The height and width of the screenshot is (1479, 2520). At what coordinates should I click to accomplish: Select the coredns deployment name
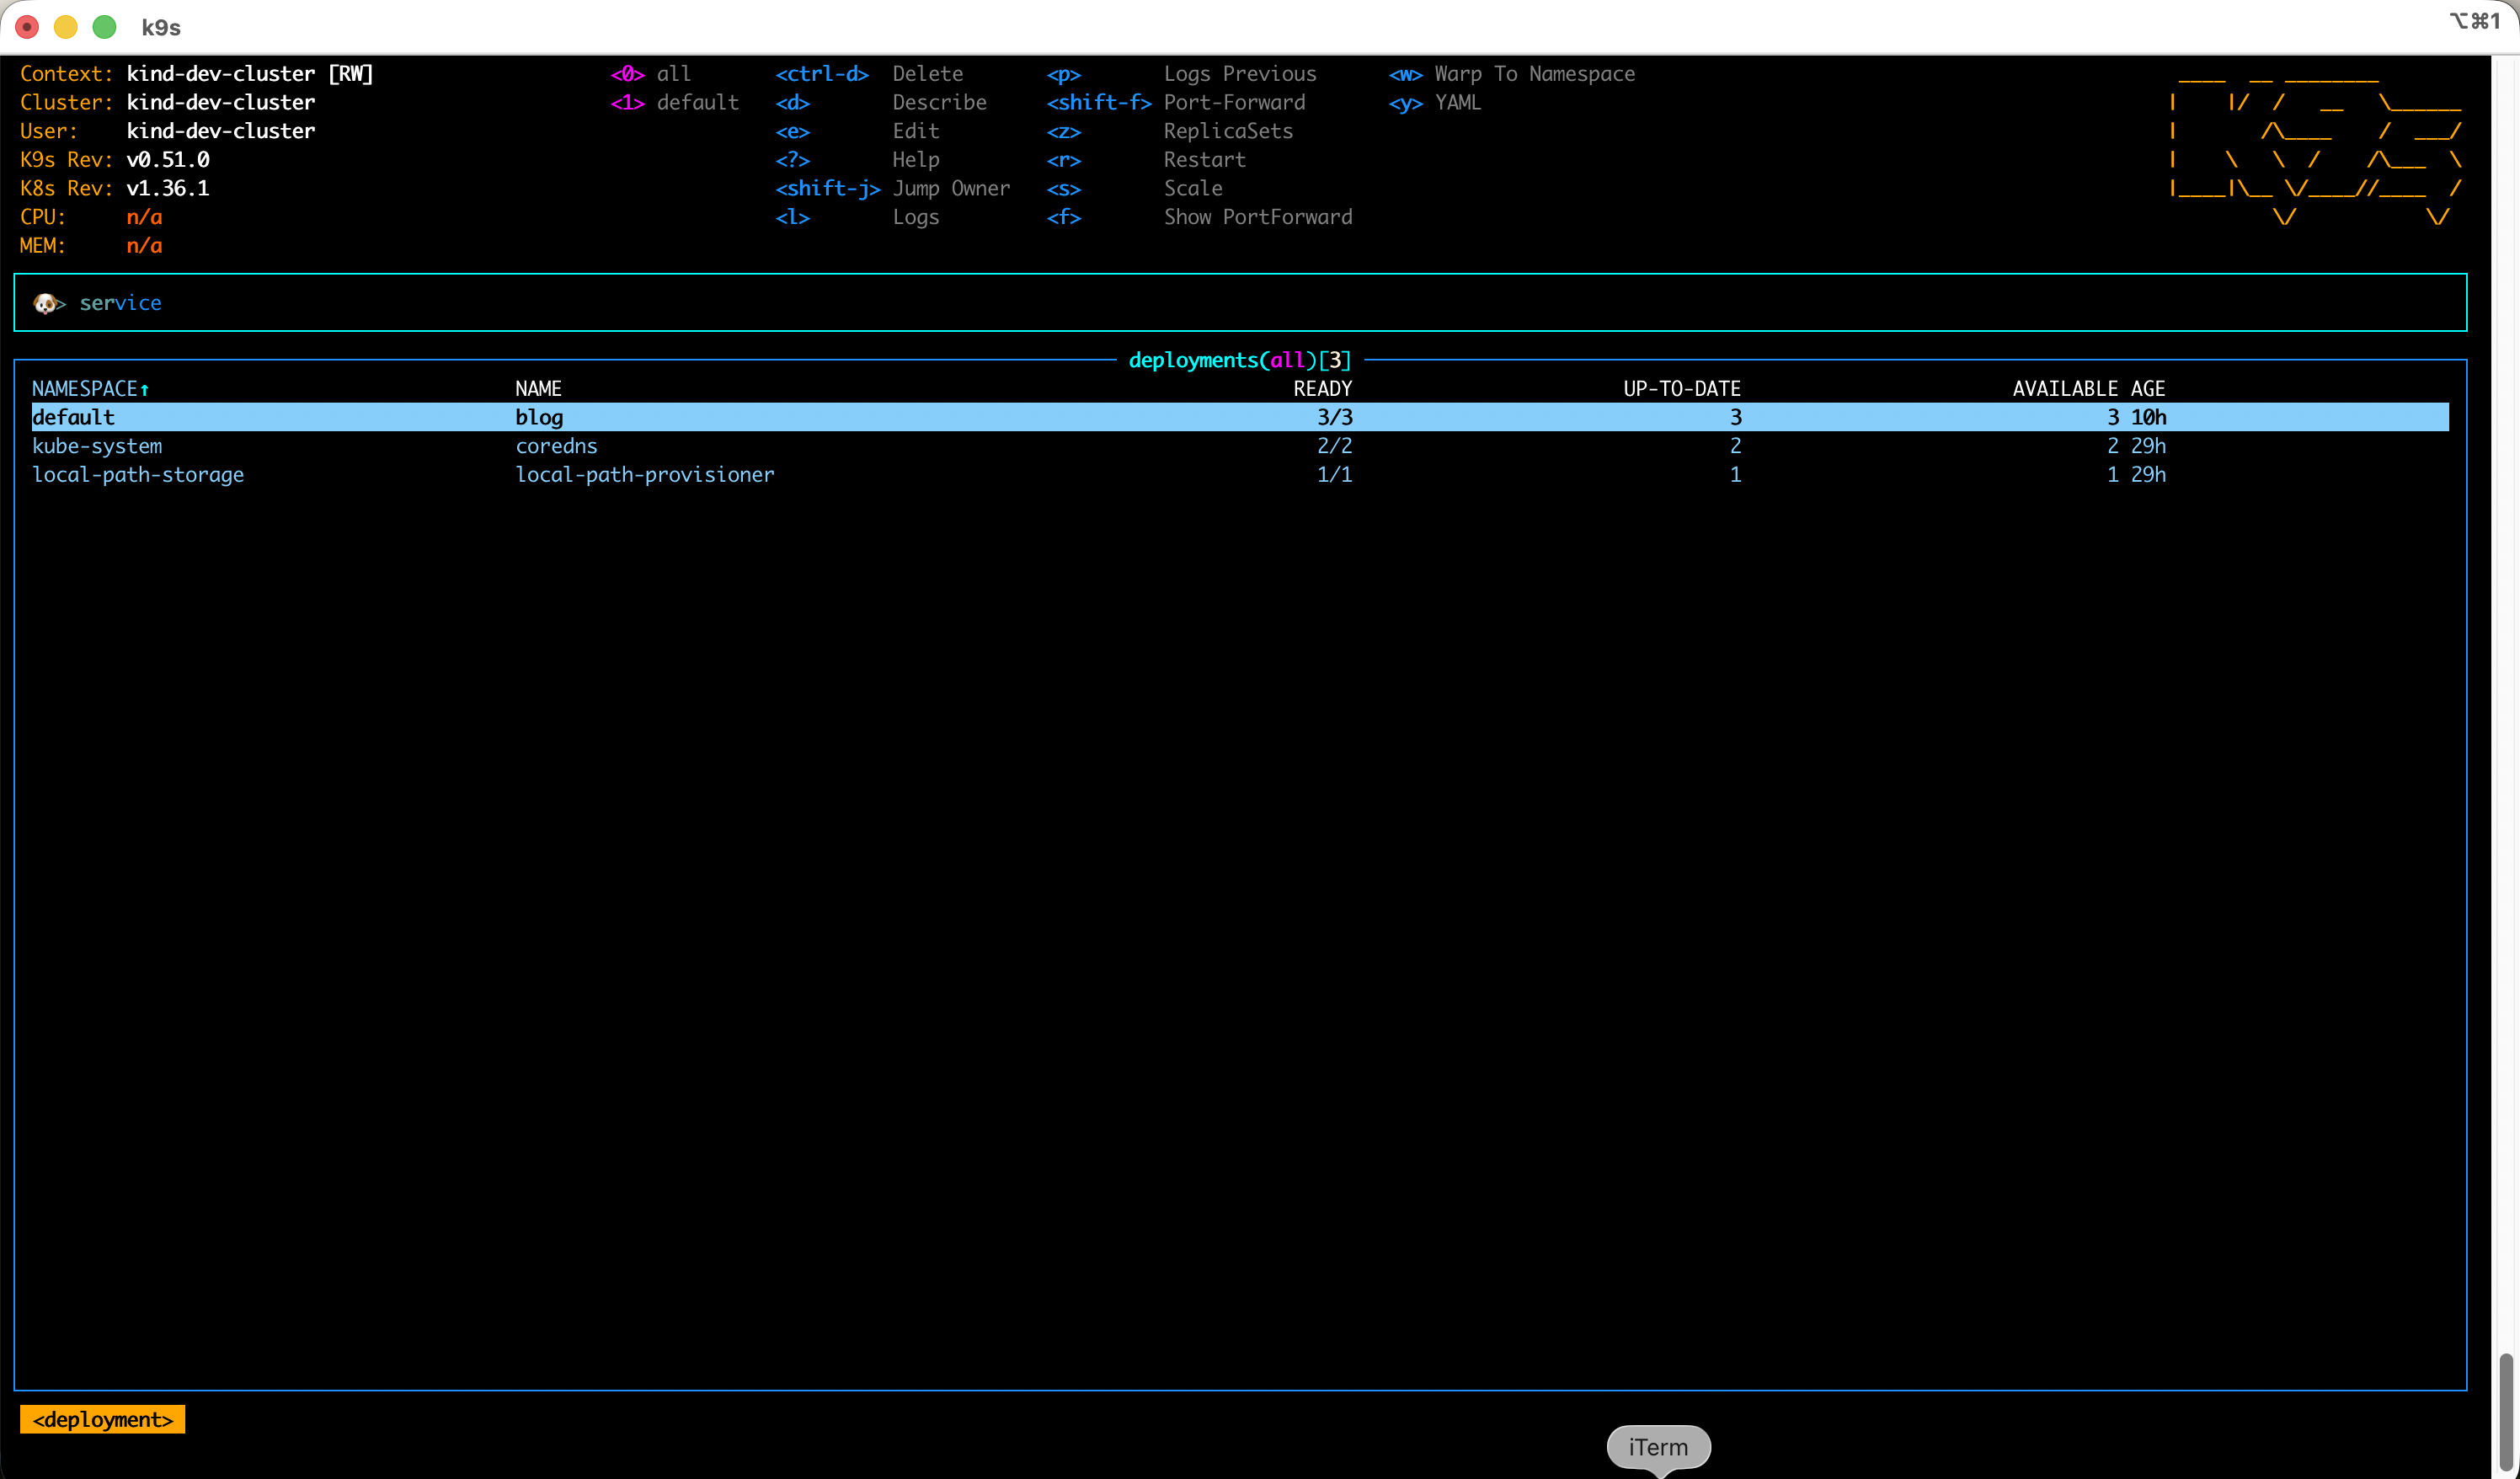(x=556, y=446)
